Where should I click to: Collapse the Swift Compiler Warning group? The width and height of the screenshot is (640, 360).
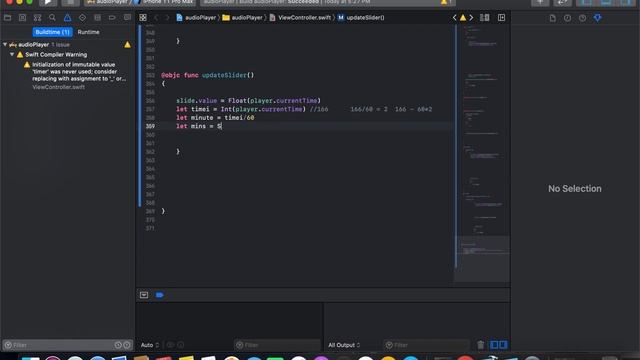(12, 54)
